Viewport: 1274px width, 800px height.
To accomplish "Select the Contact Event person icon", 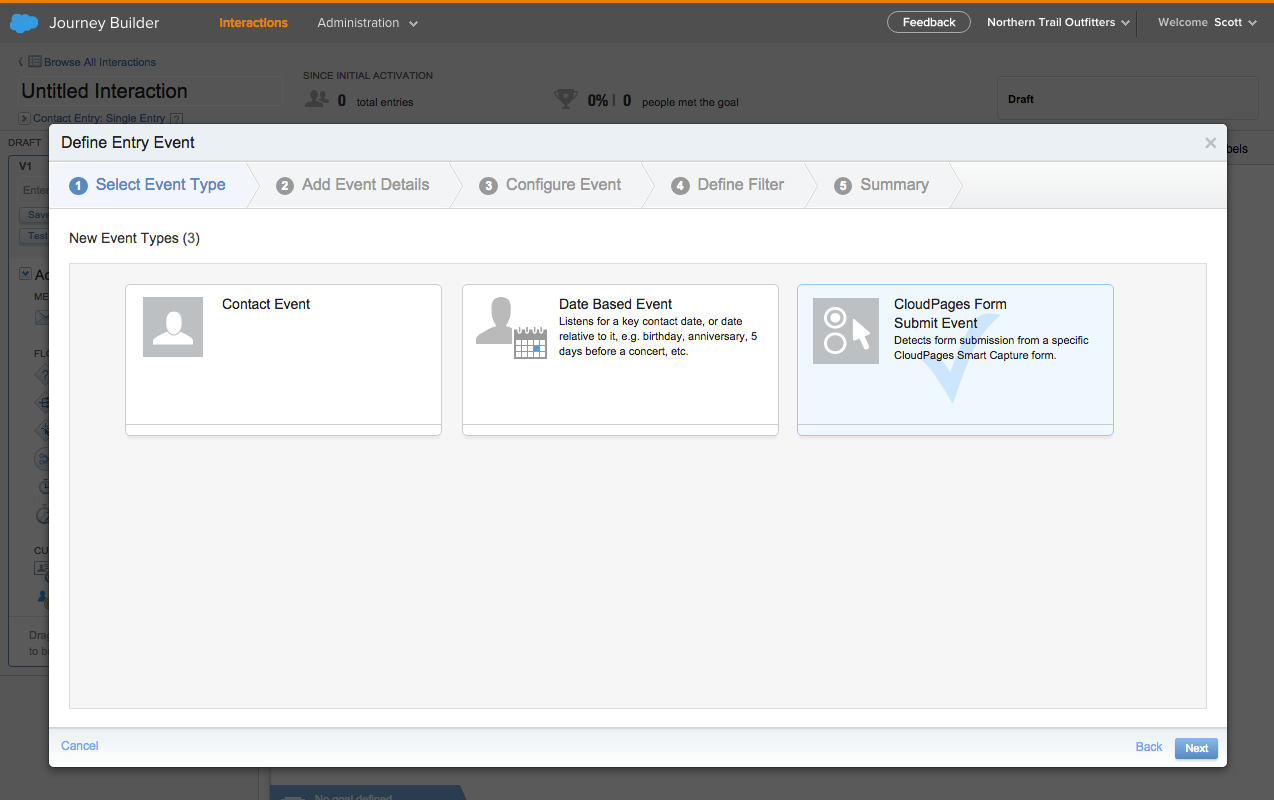I will pyautogui.click(x=173, y=327).
